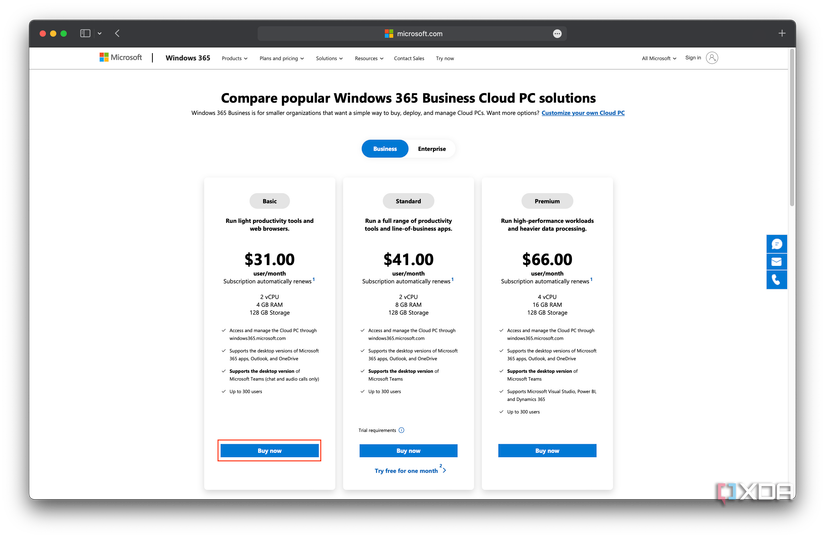Click Buy now for Premium plan
This screenshot has height=538, width=825.
(x=547, y=451)
